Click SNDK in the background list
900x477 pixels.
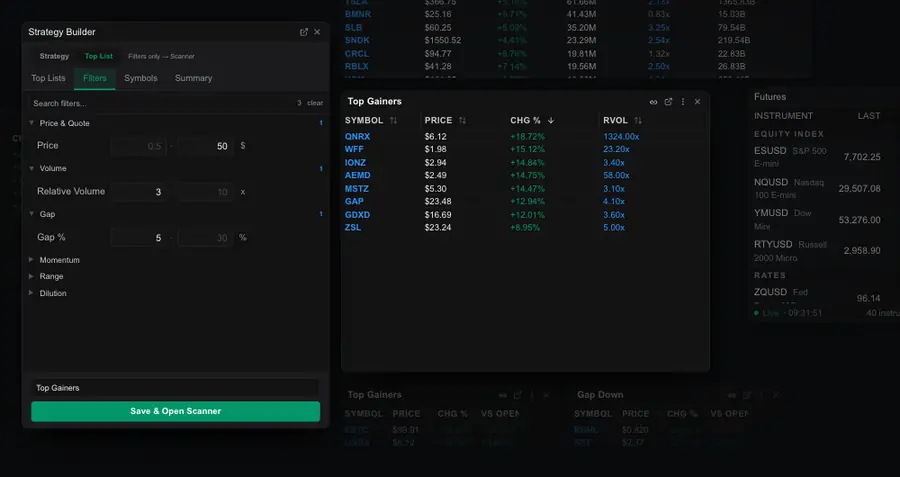pos(357,40)
